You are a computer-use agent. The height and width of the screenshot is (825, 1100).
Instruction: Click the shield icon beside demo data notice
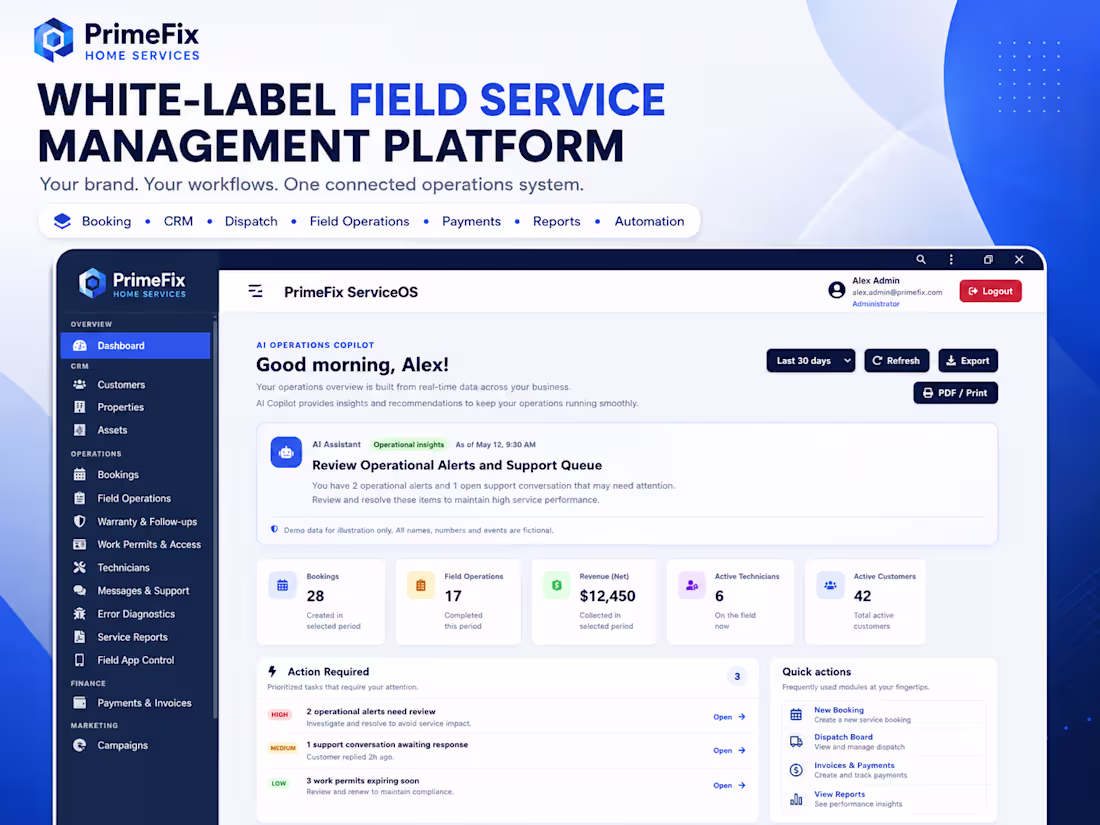click(x=274, y=530)
